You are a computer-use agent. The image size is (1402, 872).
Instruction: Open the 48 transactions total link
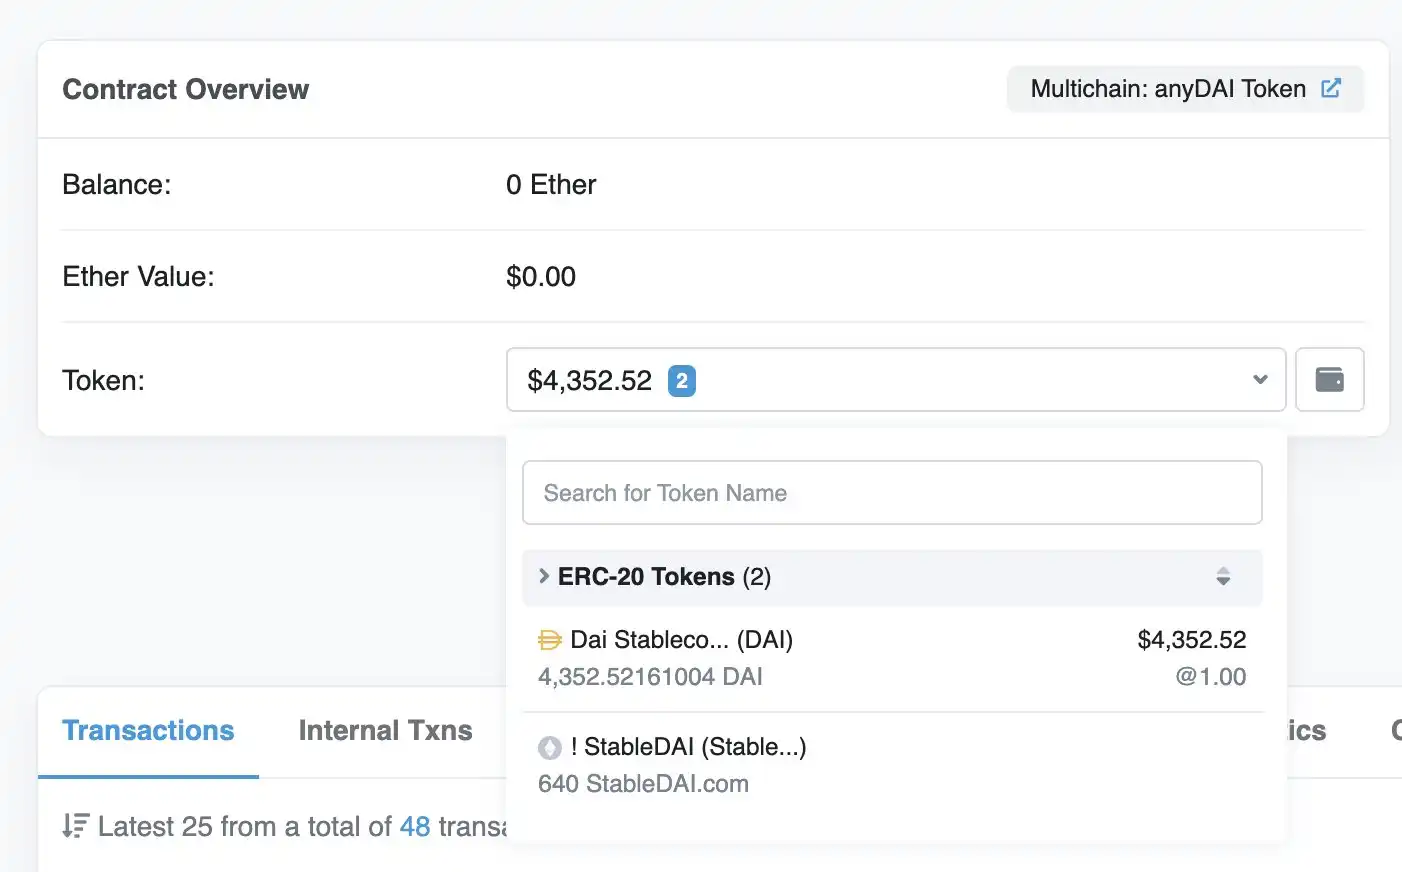click(x=415, y=827)
